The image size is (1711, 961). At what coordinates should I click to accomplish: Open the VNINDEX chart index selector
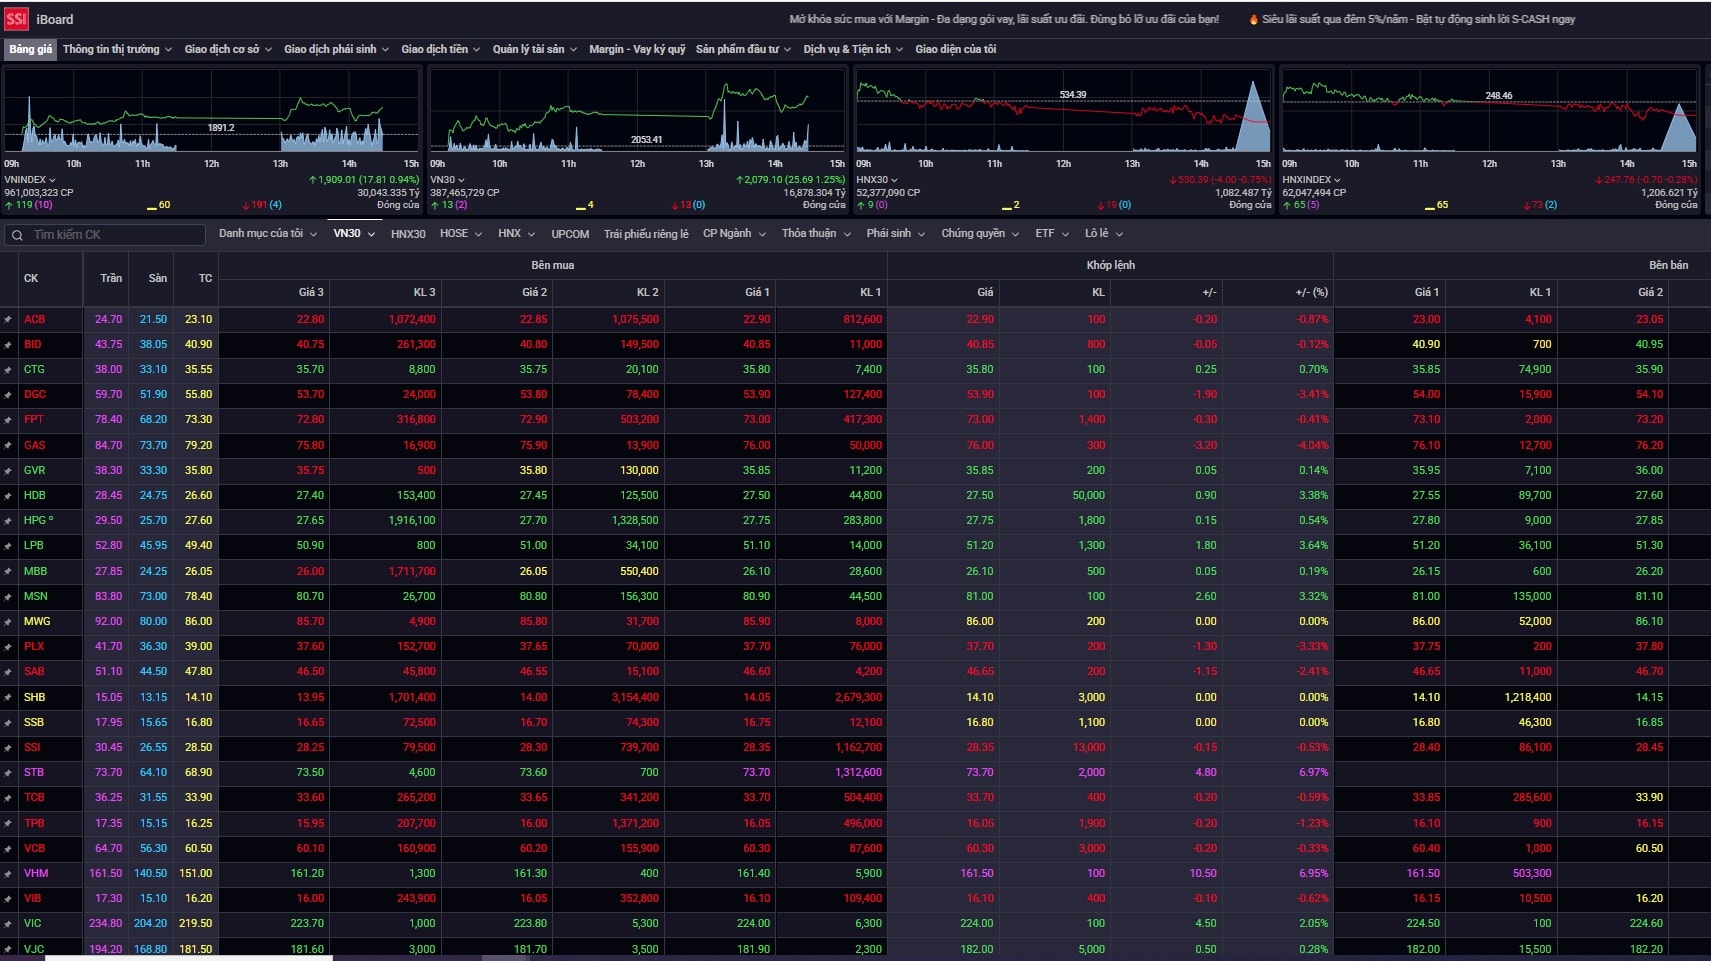30,180
